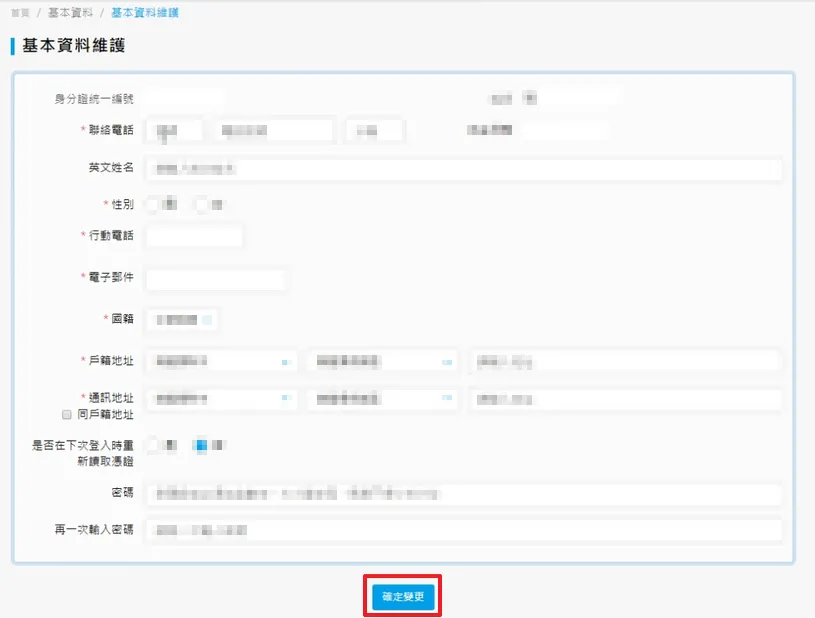Image resolution: width=815 pixels, height=618 pixels.
Task: Open first 通訊地址 city dropdown
Action: point(222,399)
